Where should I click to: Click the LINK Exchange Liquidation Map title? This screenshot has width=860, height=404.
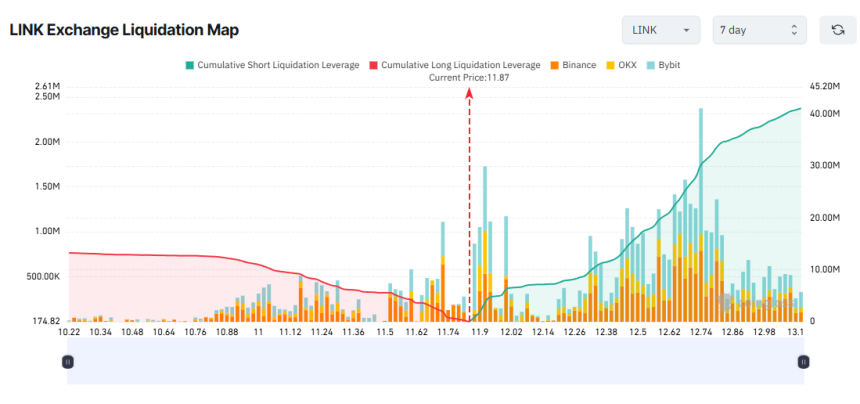coord(124,30)
